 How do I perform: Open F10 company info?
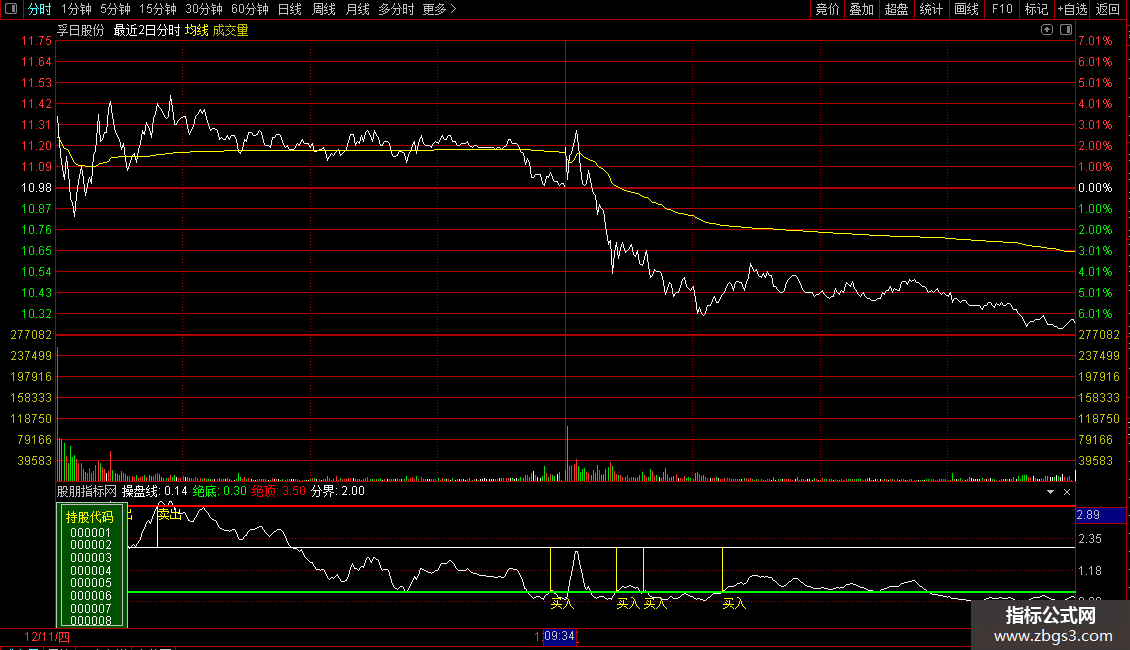click(1002, 9)
